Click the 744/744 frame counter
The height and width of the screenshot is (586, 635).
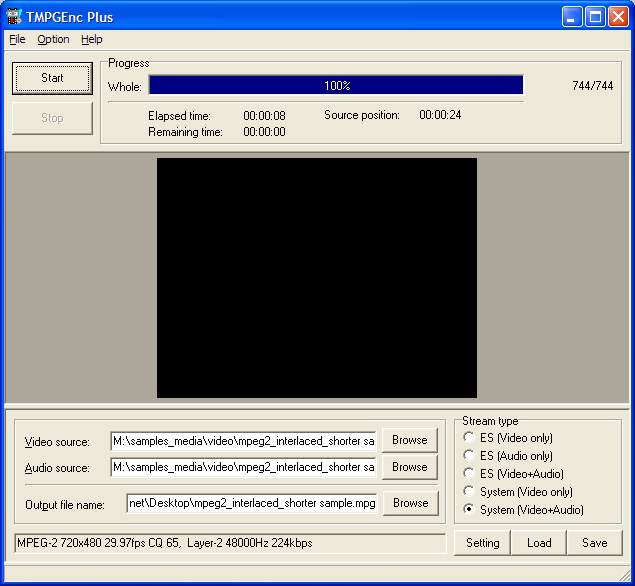592,86
